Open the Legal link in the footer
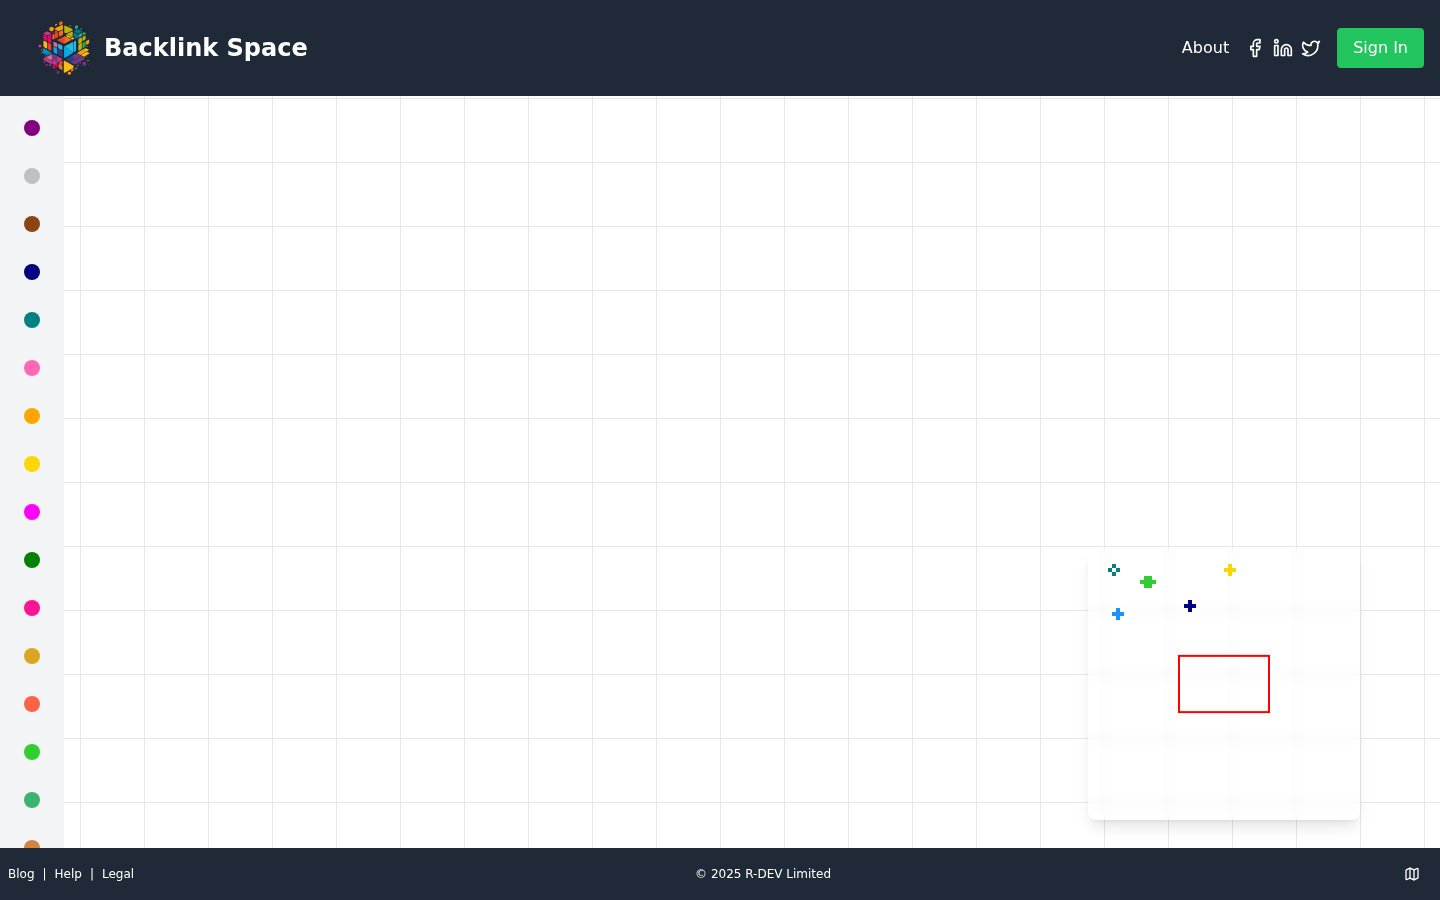 pos(117,874)
